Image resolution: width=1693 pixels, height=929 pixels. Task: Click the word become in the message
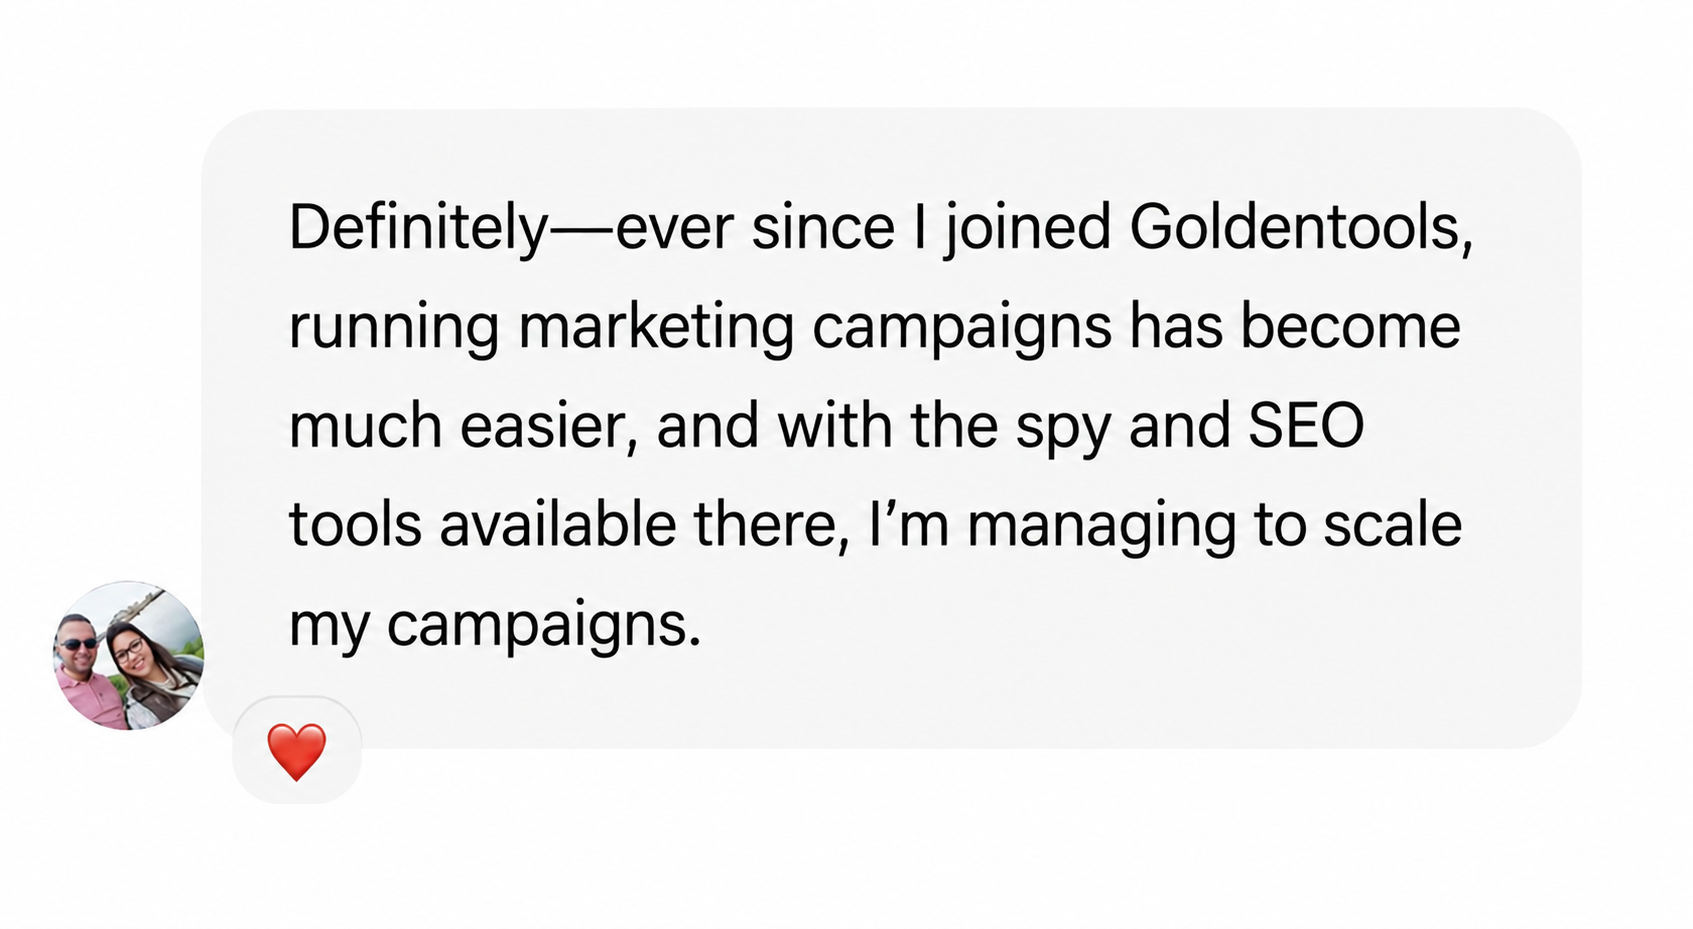click(1351, 326)
